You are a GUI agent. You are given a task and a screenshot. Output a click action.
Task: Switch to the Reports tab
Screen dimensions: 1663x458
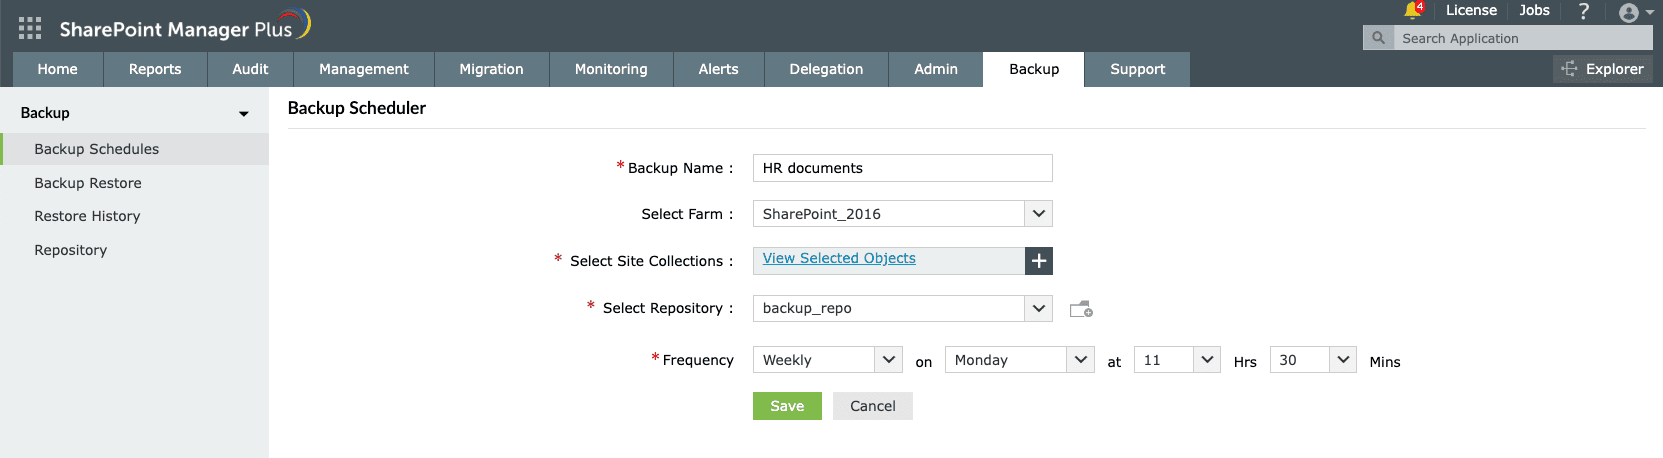click(155, 69)
